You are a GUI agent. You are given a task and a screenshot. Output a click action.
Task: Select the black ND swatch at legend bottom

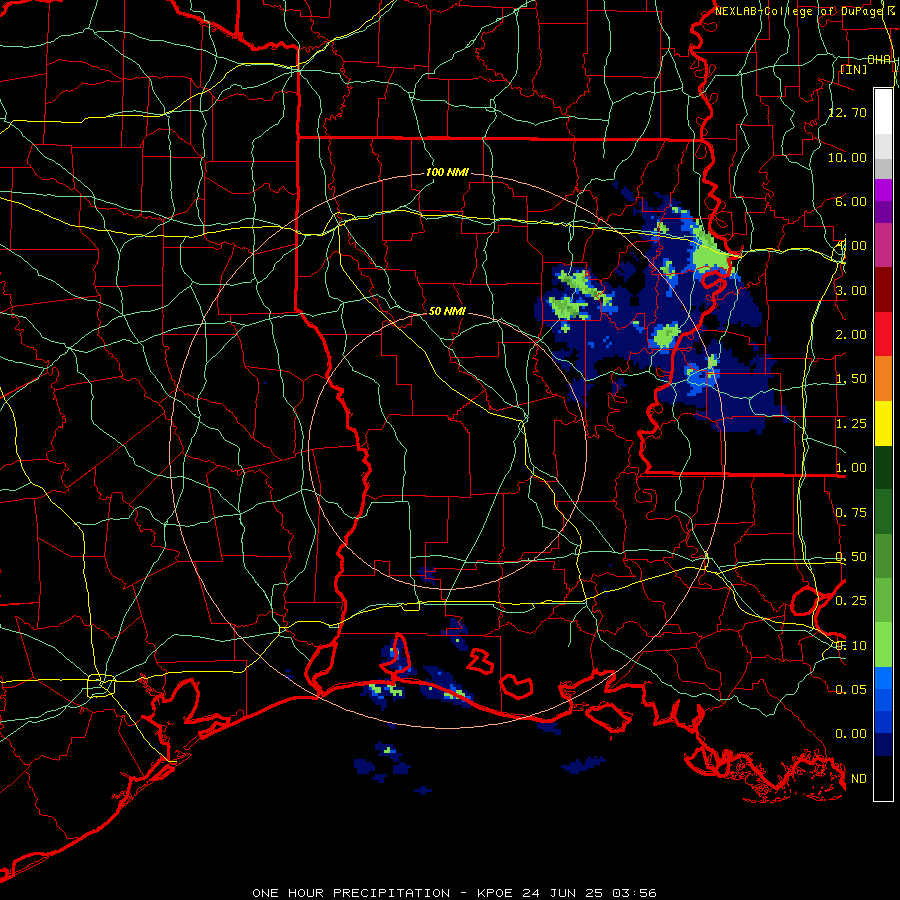coord(883,778)
